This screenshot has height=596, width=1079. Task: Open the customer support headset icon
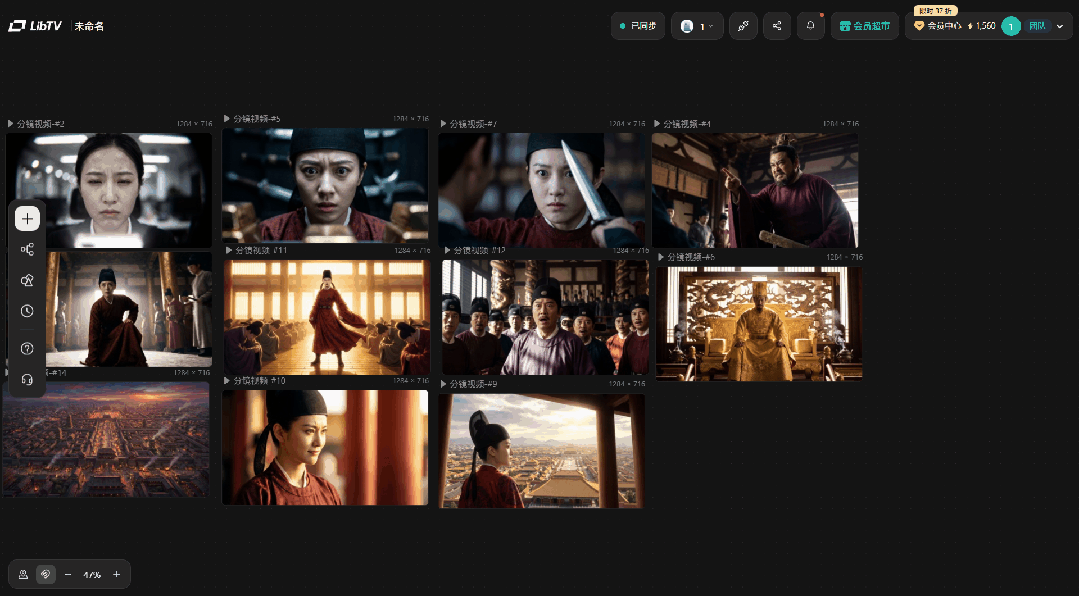28,379
